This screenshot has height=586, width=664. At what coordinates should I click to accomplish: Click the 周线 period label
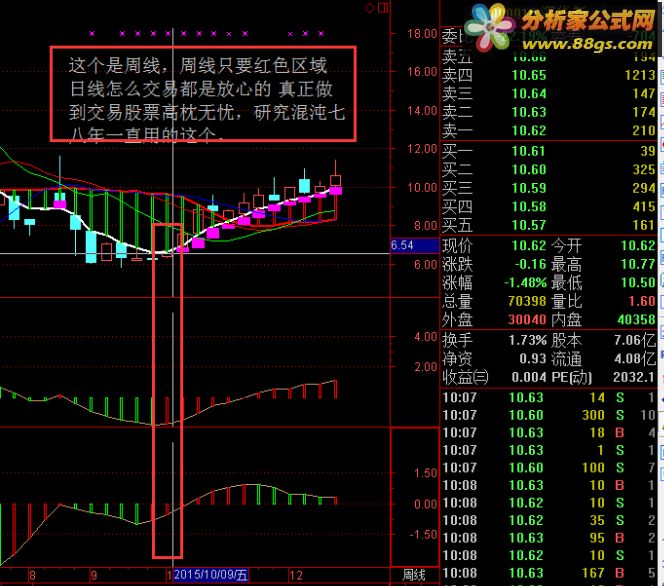[x=414, y=575]
